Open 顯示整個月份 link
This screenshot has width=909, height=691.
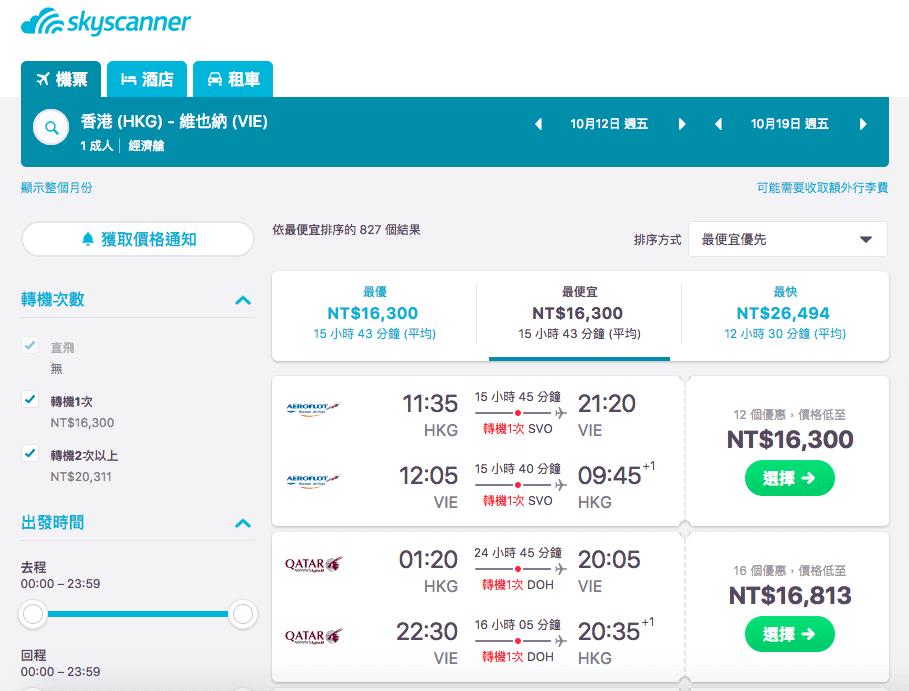coord(56,188)
